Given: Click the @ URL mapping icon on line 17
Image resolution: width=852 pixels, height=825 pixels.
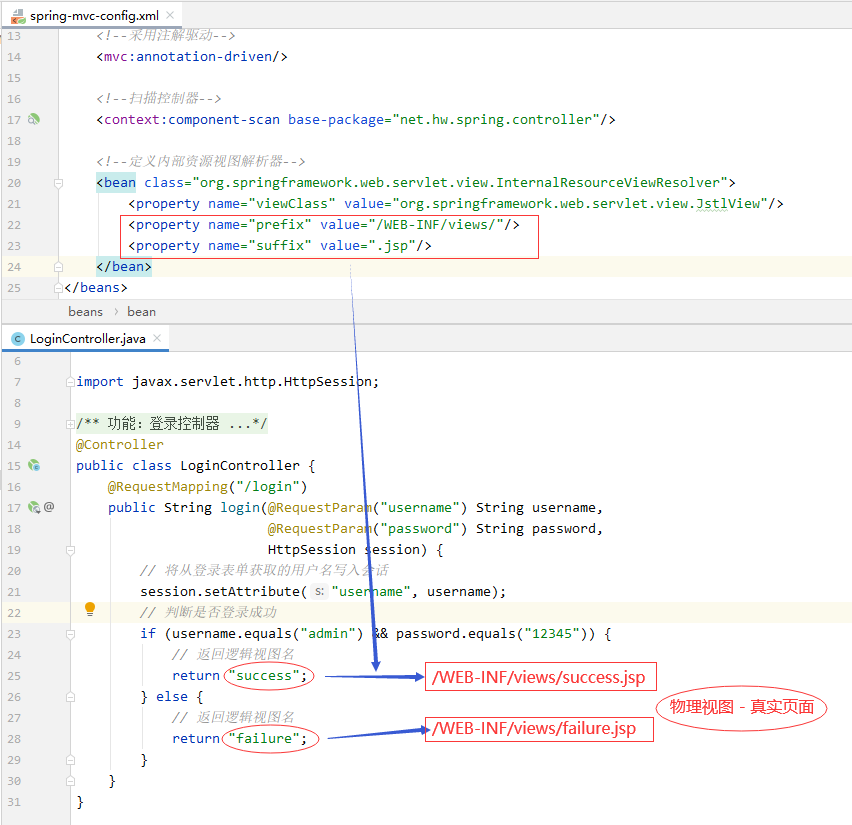Looking at the screenshot, I should [49, 507].
